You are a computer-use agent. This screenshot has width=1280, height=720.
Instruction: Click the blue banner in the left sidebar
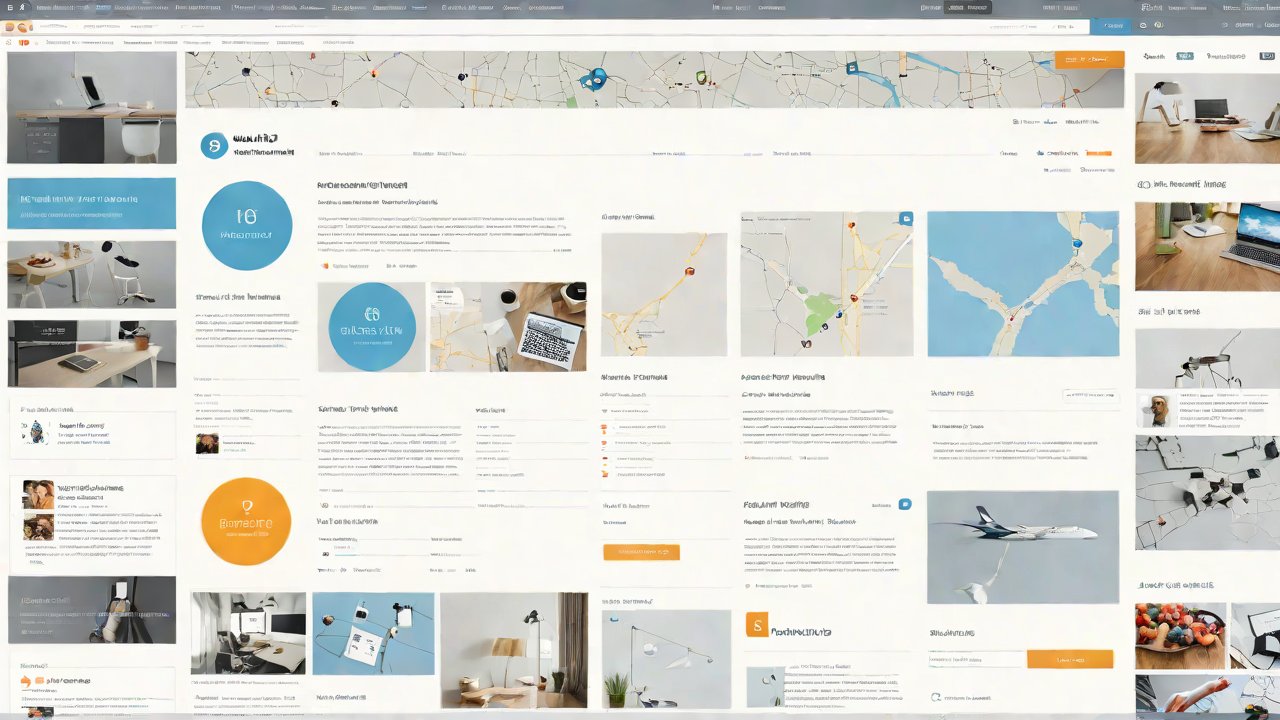coord(91,203)
